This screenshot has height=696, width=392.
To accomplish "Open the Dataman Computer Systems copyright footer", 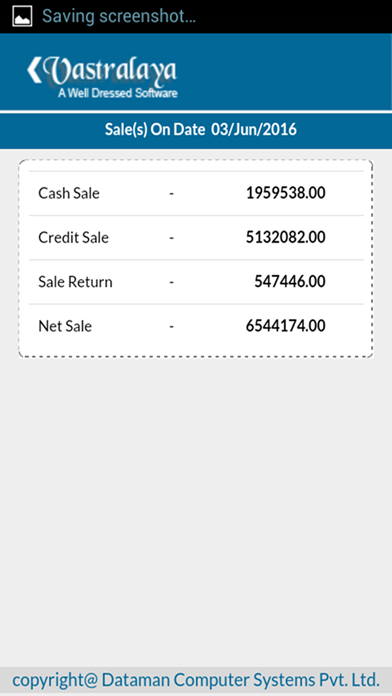I will point(196,680).
